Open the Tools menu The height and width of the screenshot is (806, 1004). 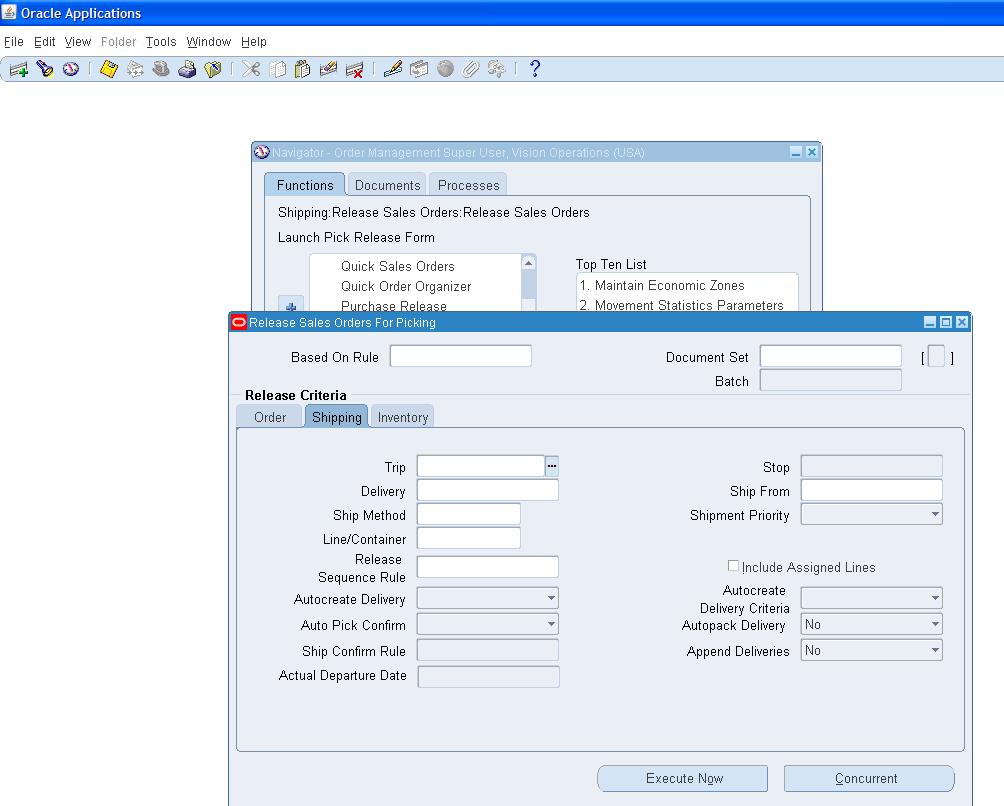[x=161, y=42]
